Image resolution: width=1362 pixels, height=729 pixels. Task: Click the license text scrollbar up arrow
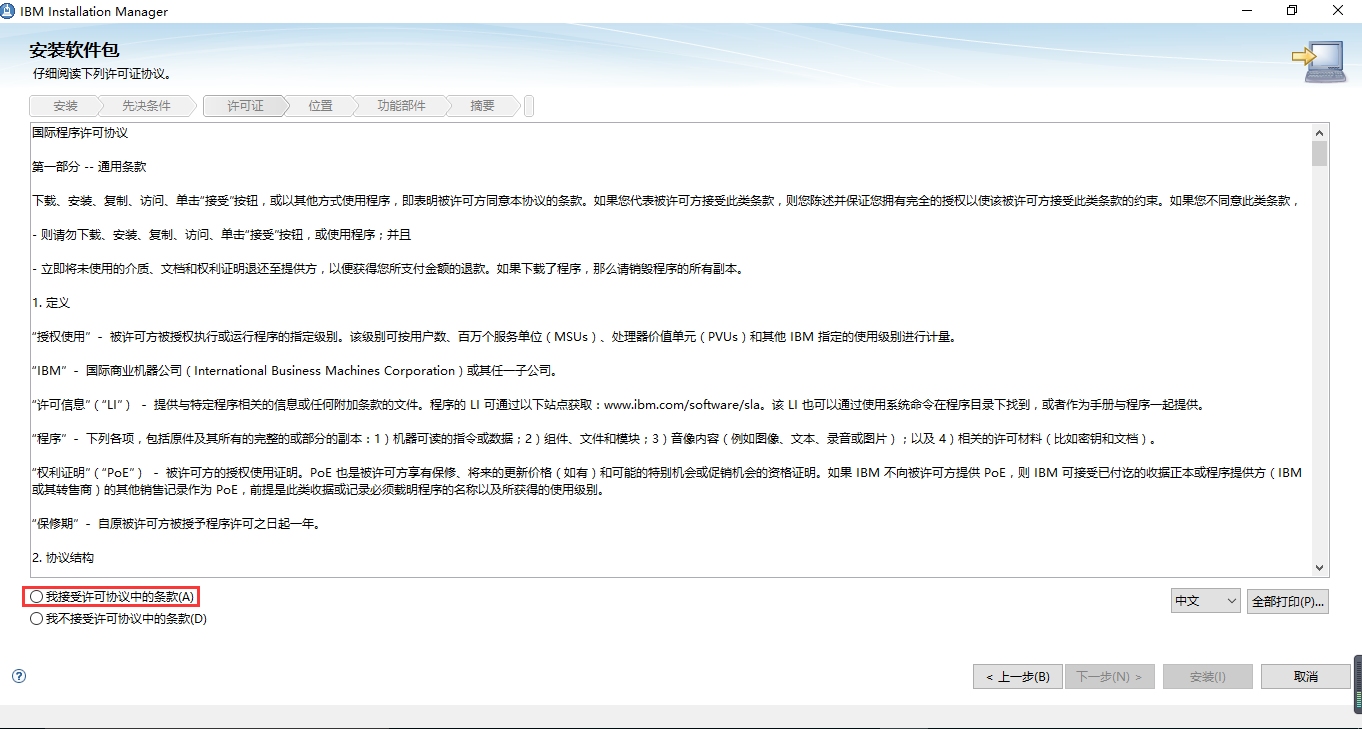[1320, 132]
